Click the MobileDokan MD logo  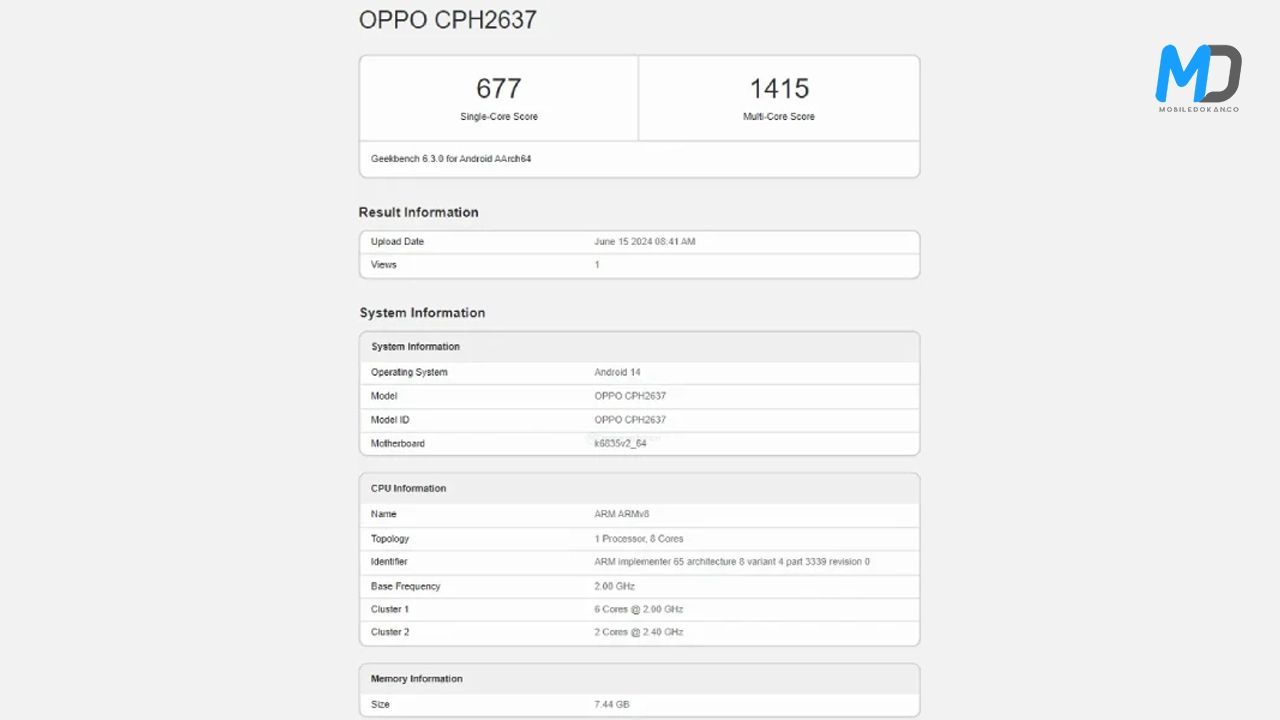(x=1198, y=77)
